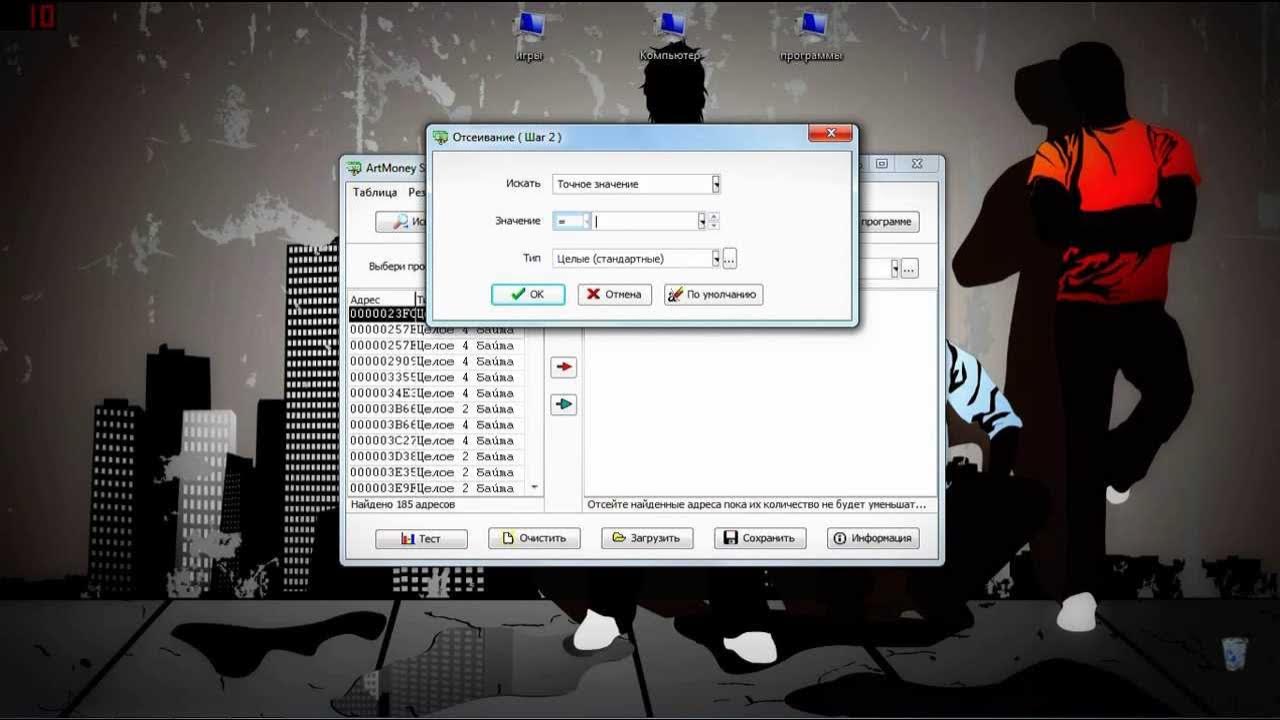
Task: Open the программы desktop icon
Action: coord(811,35)
